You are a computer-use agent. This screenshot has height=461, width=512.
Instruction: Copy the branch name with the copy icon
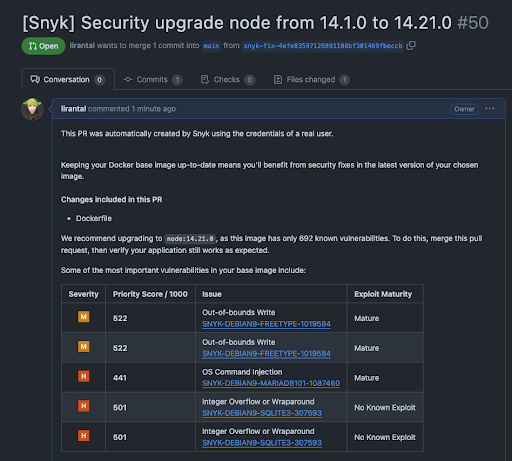[x=411, y=45]
